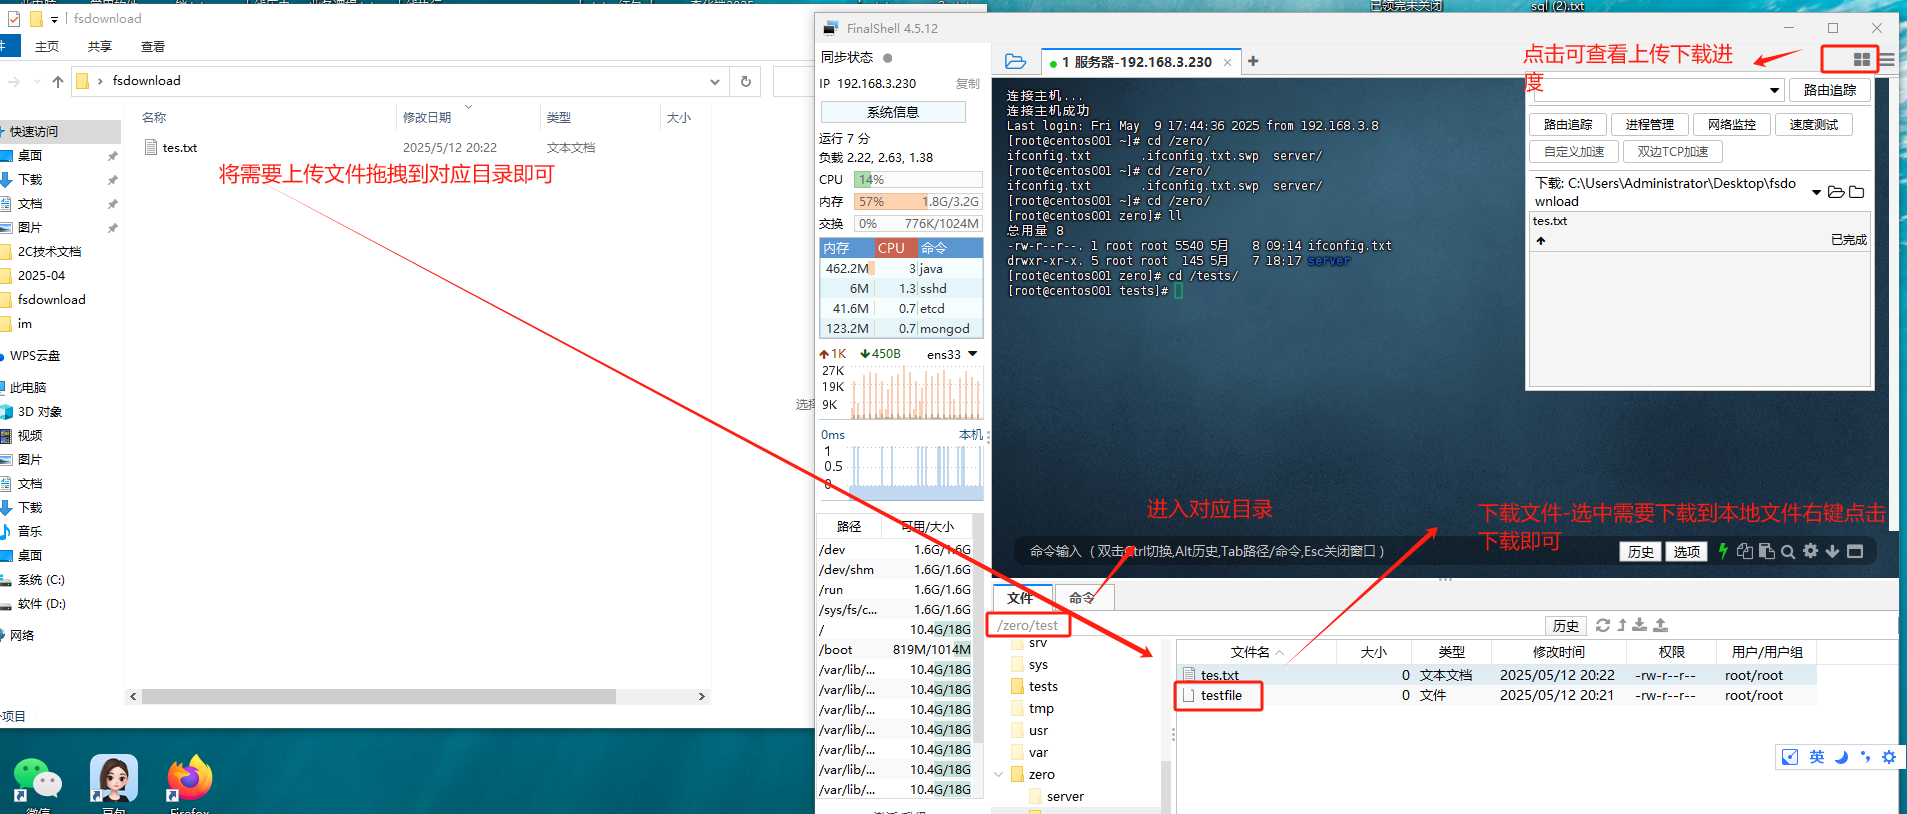This screenshot has height=814, width=1907.
Task: Select tes.txt in remote file list
Action: [x=1219, y=676]
